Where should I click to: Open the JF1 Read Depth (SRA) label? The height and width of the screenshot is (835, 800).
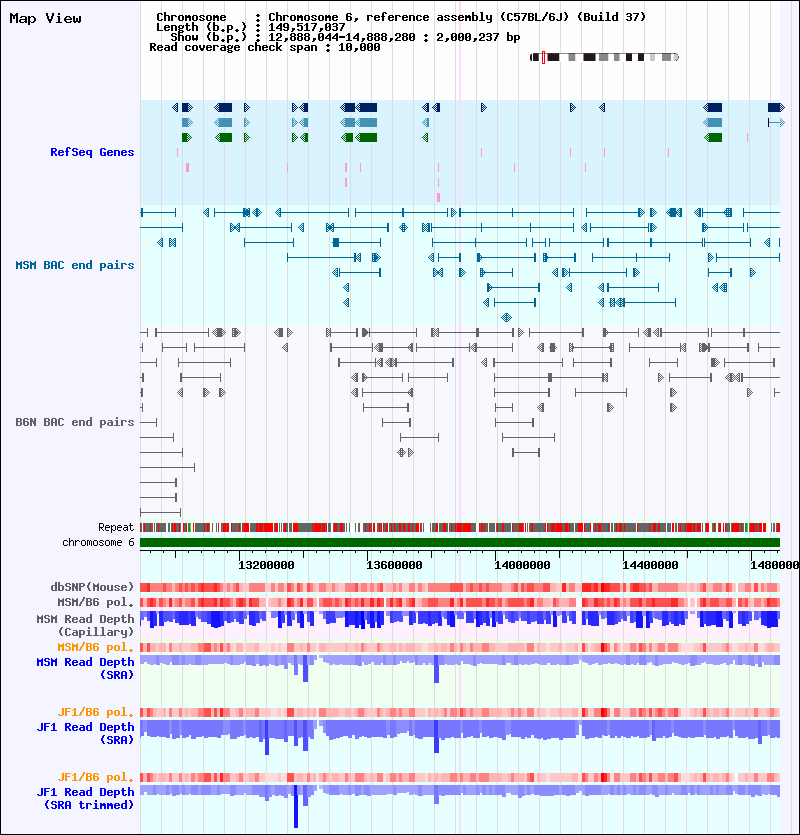[x=85, y=733]
